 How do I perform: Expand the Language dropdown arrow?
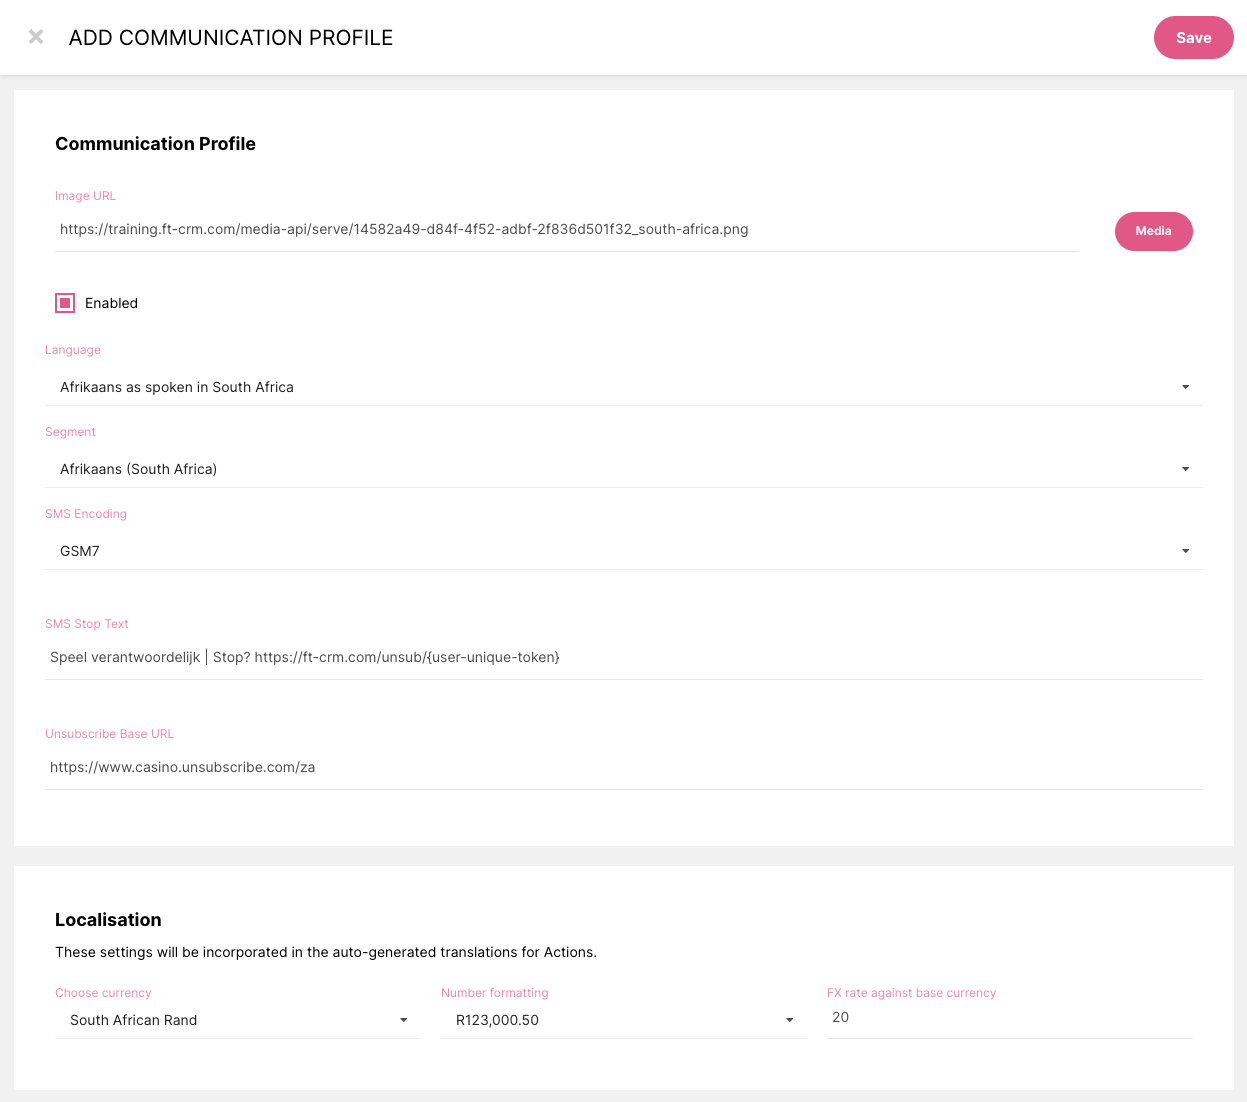[x=1185, y=387]
